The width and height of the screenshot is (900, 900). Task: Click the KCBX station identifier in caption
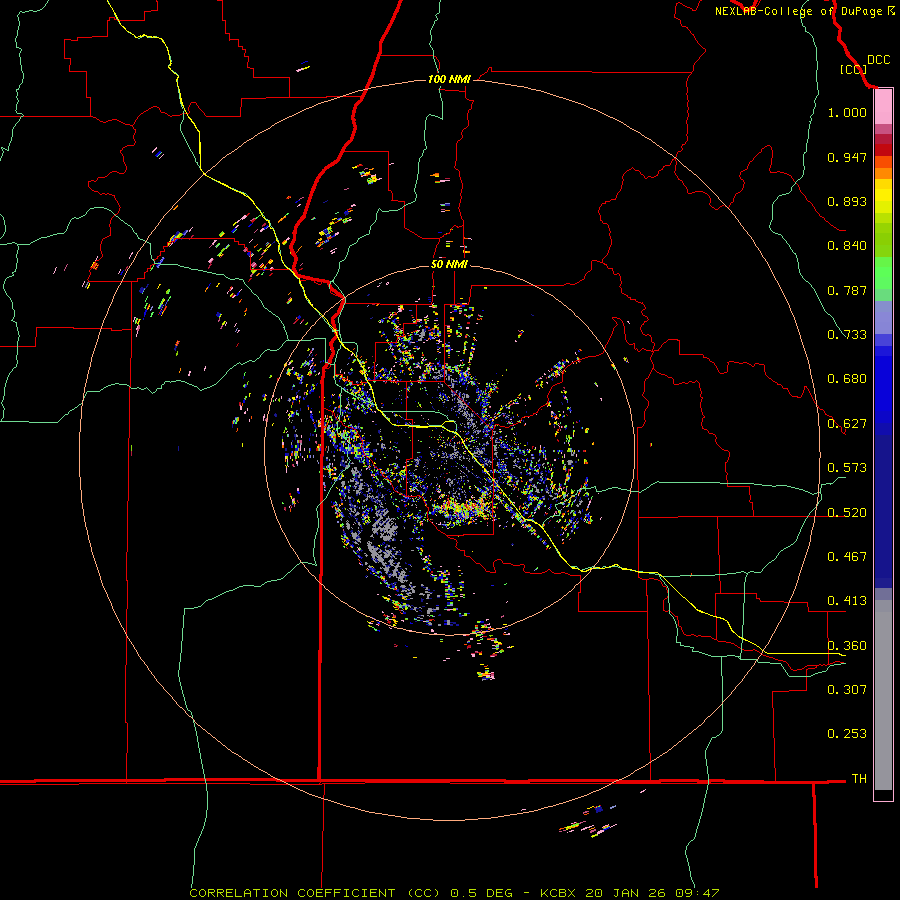point(557,893)
